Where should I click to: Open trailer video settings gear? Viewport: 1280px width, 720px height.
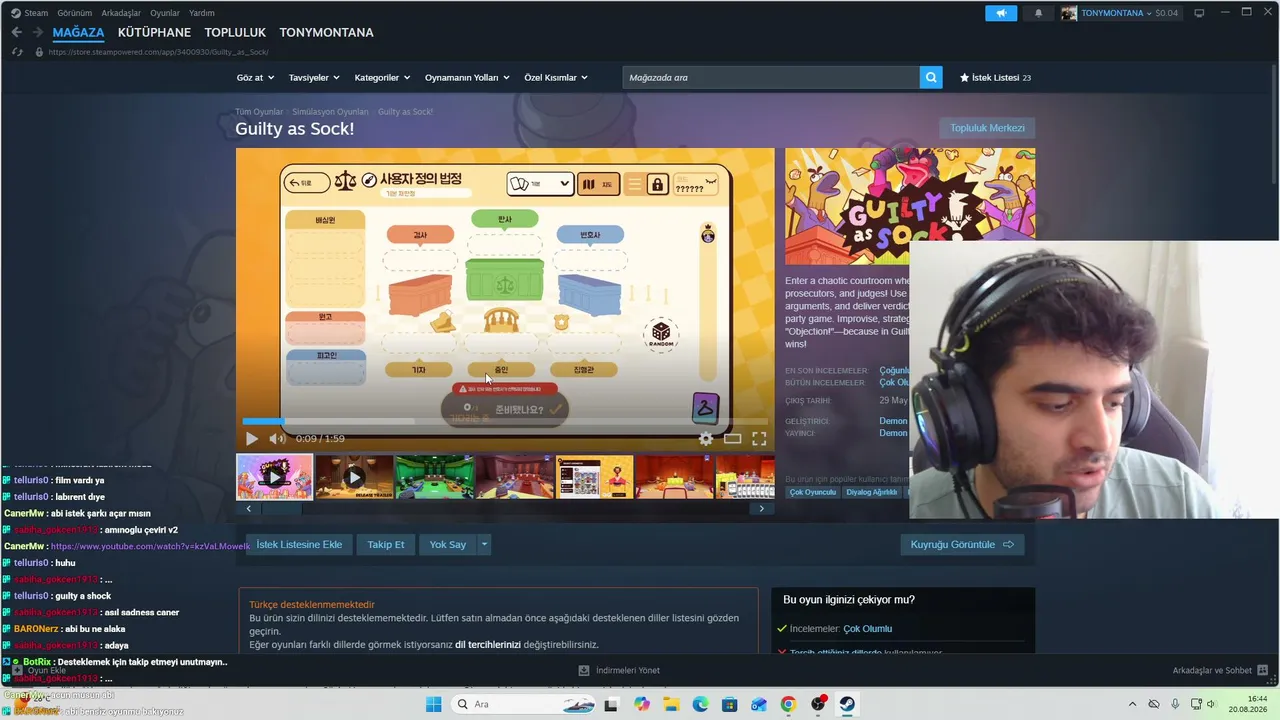point(706,438)
